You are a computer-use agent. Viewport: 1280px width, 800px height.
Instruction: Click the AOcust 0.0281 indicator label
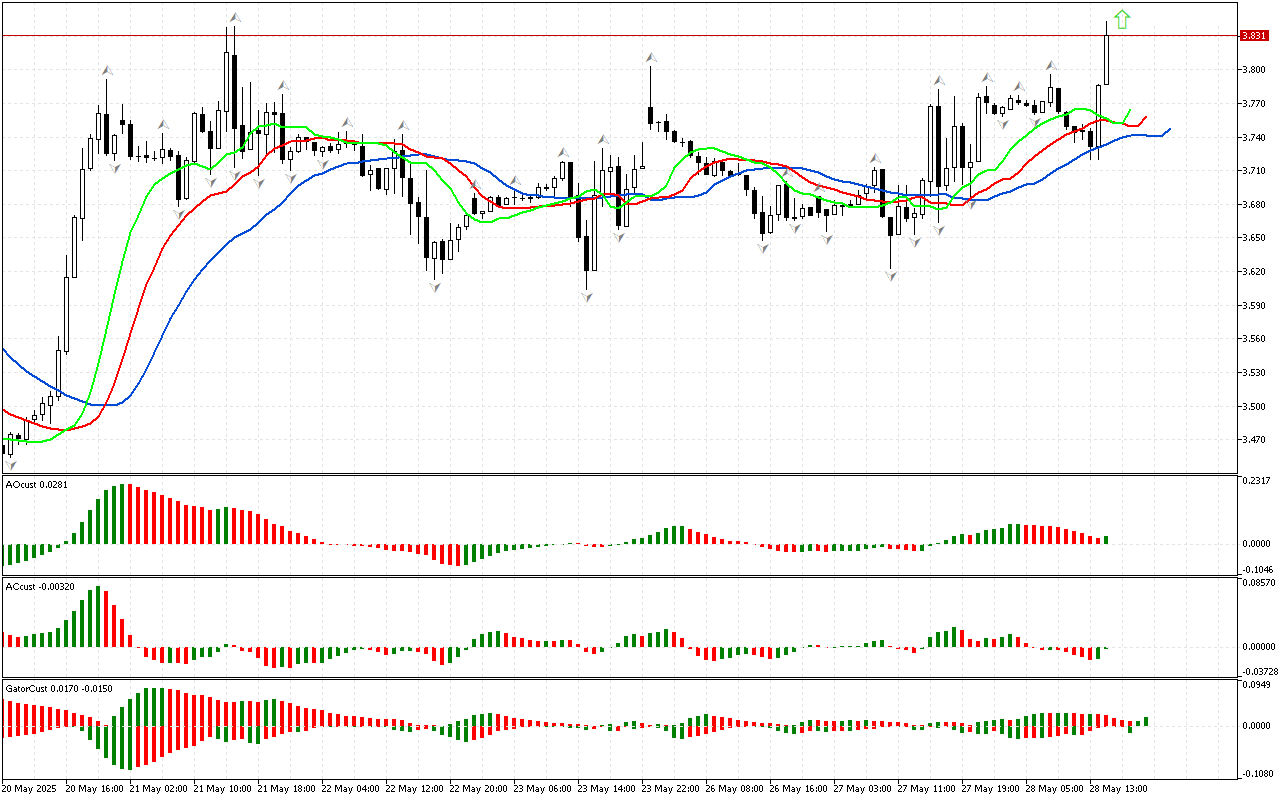[x=36, y=485]
